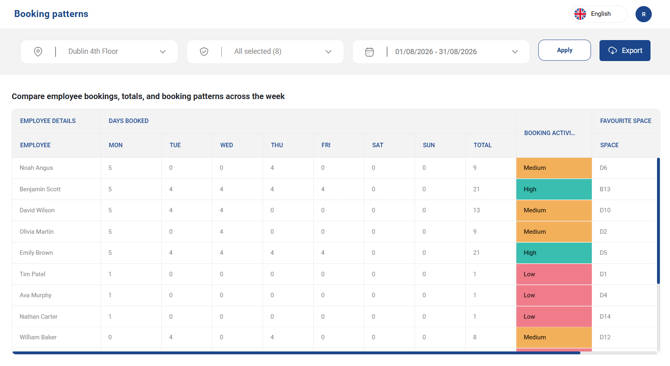Sort by SAT column header

coord(377,145)
